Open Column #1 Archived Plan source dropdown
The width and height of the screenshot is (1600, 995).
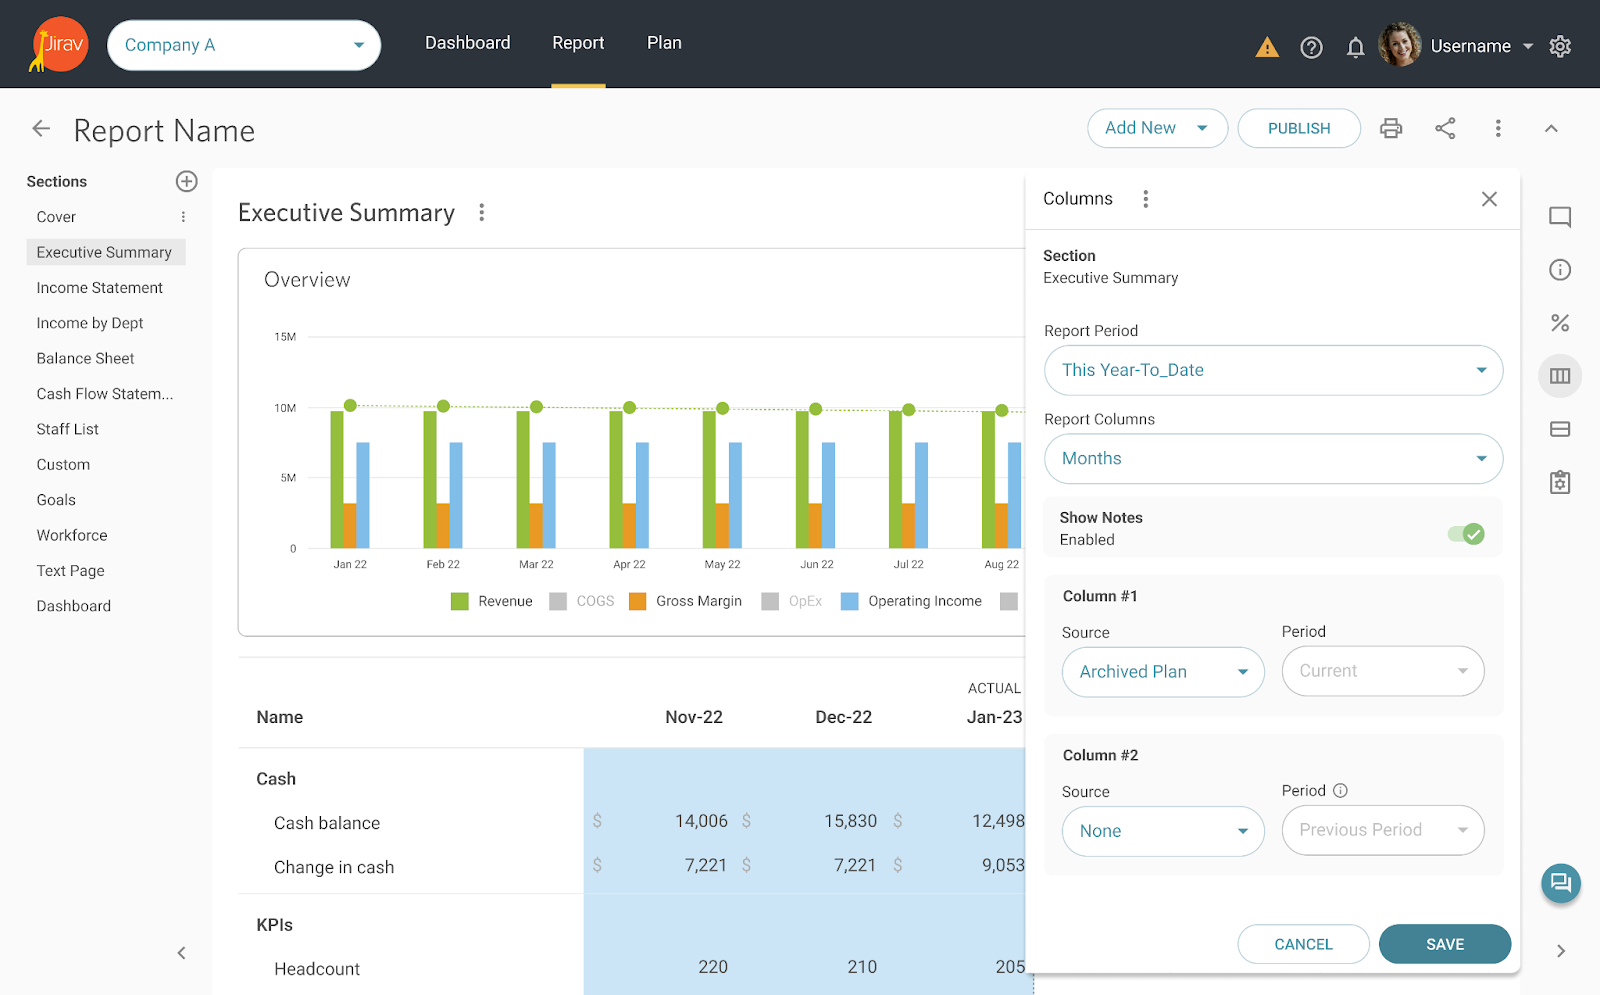[1162, 672]
